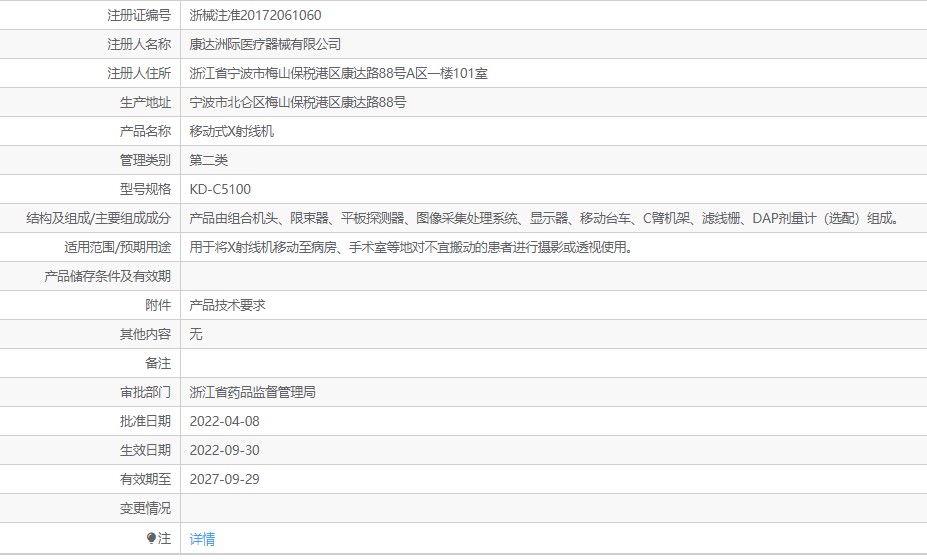Click the 管理类别 label
The image size is (927, 560).
[x=145, y=160]
